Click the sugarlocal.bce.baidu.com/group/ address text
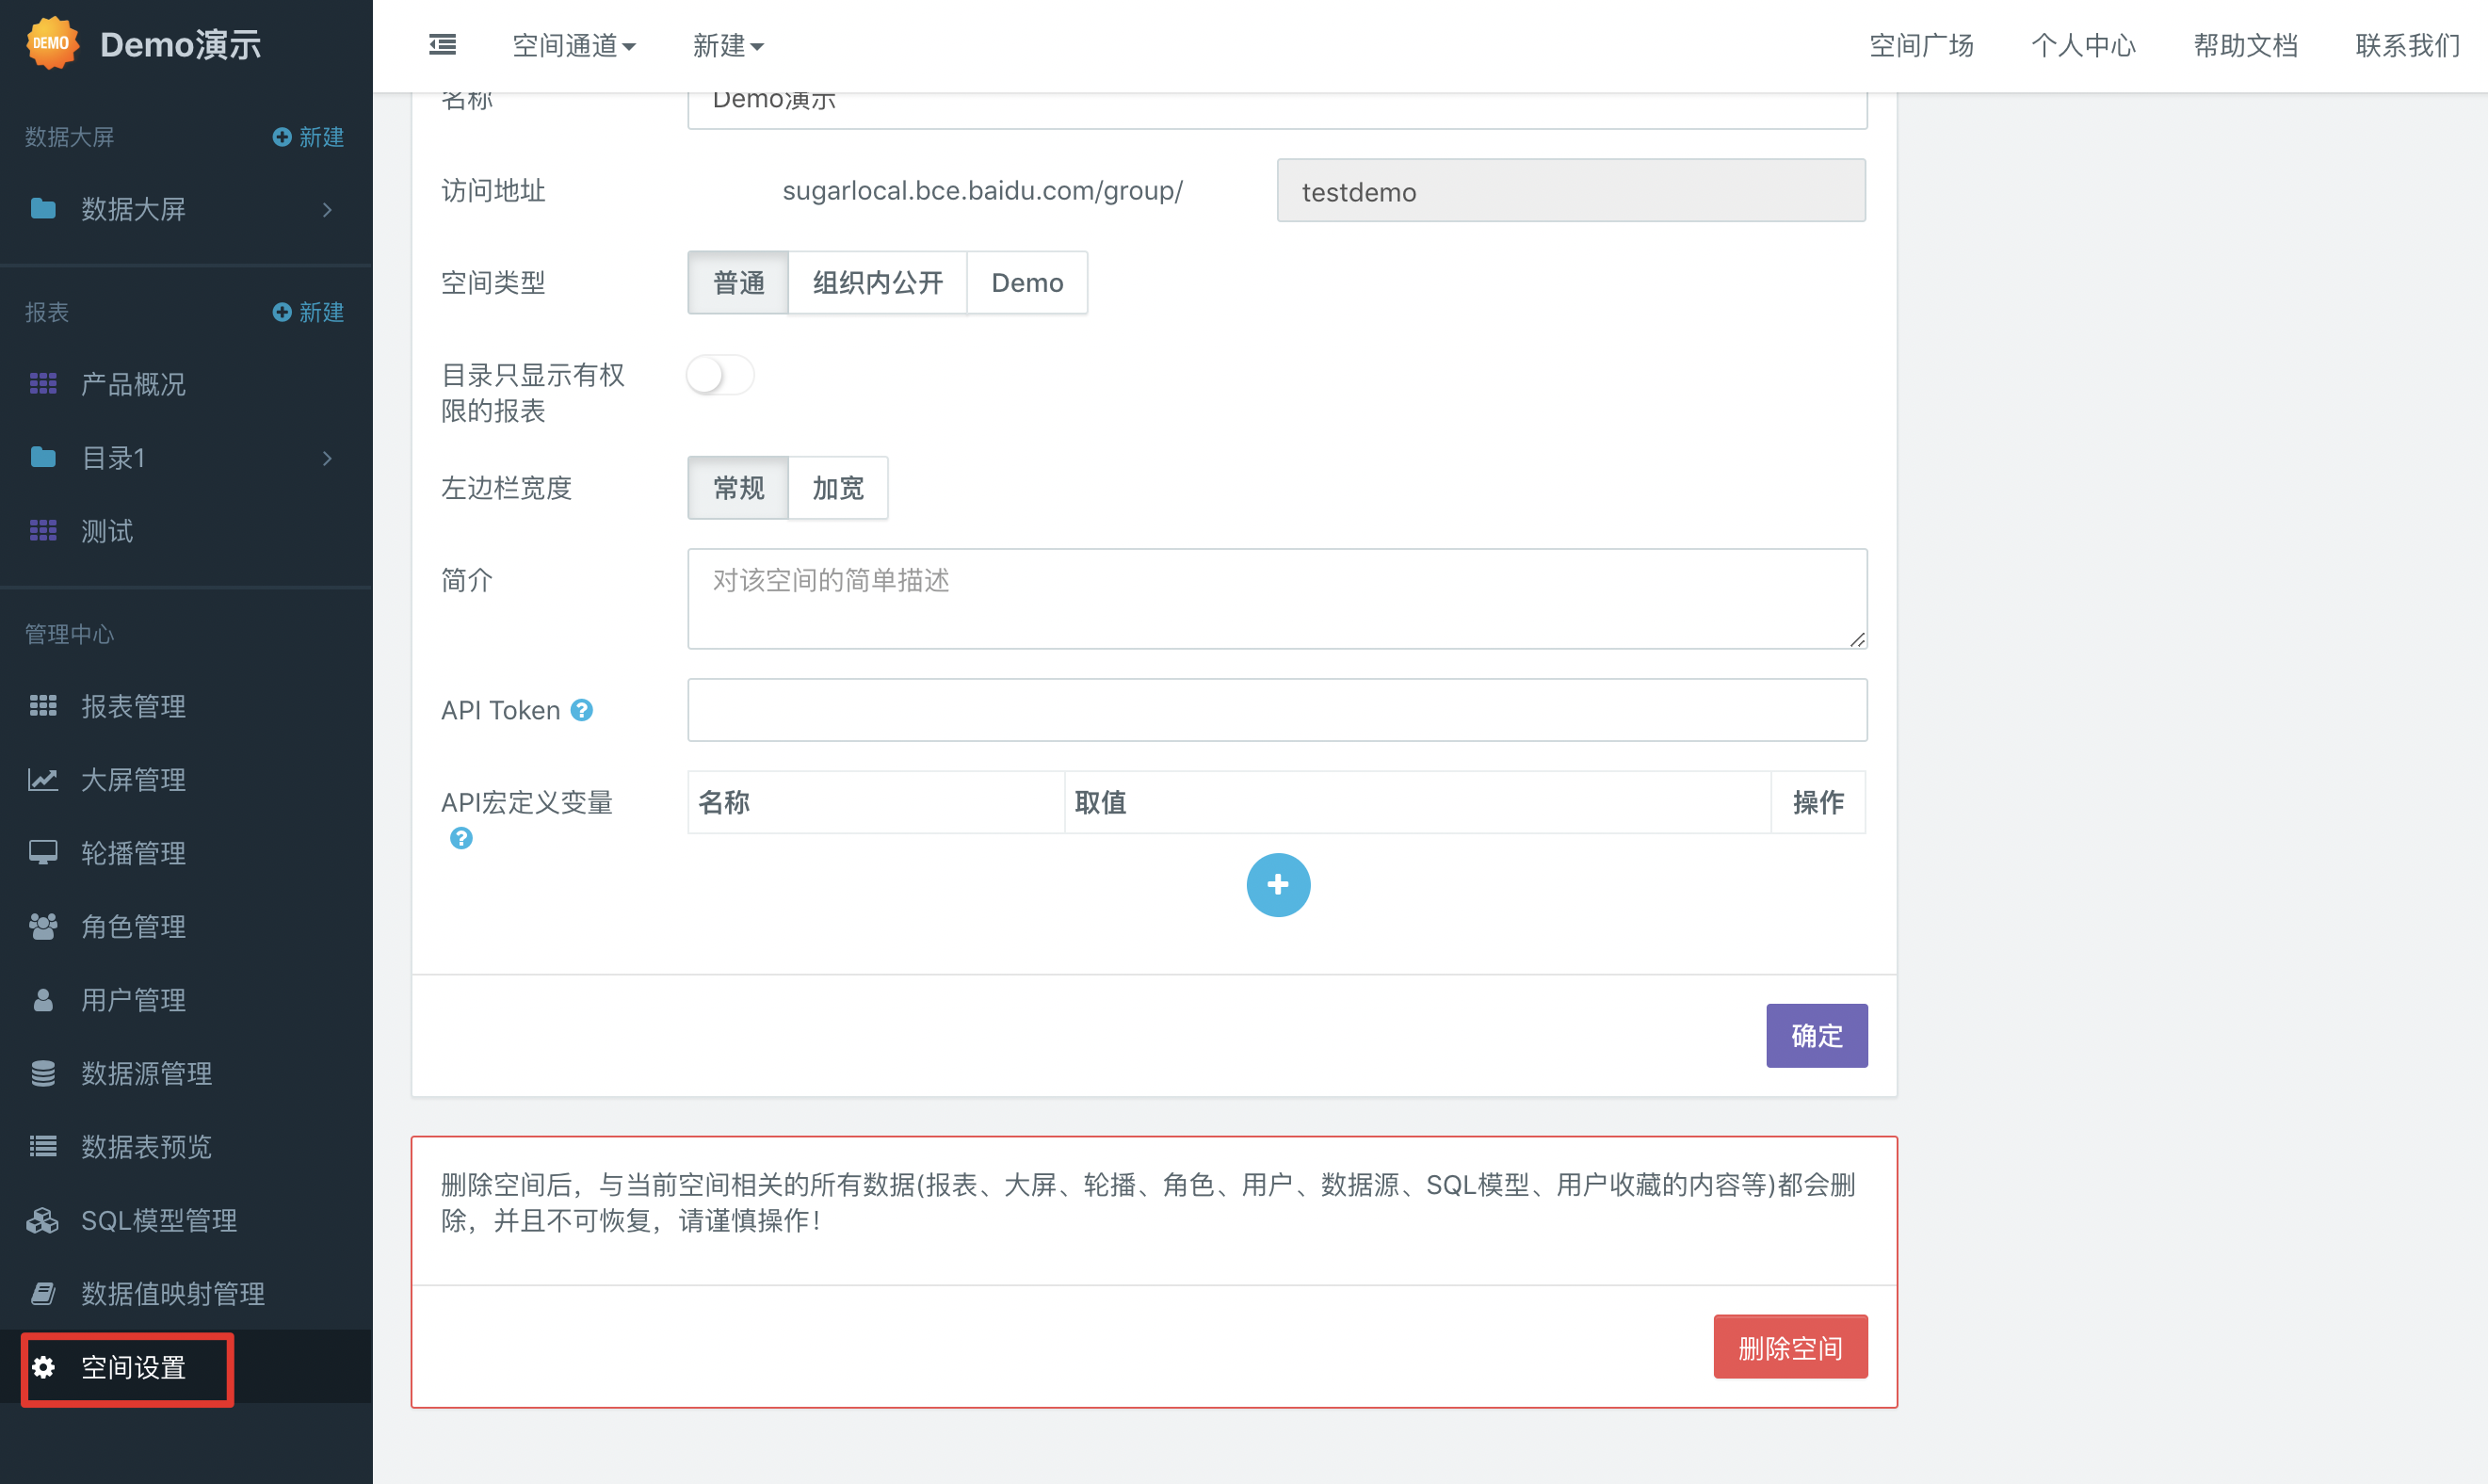 (982, 190)
